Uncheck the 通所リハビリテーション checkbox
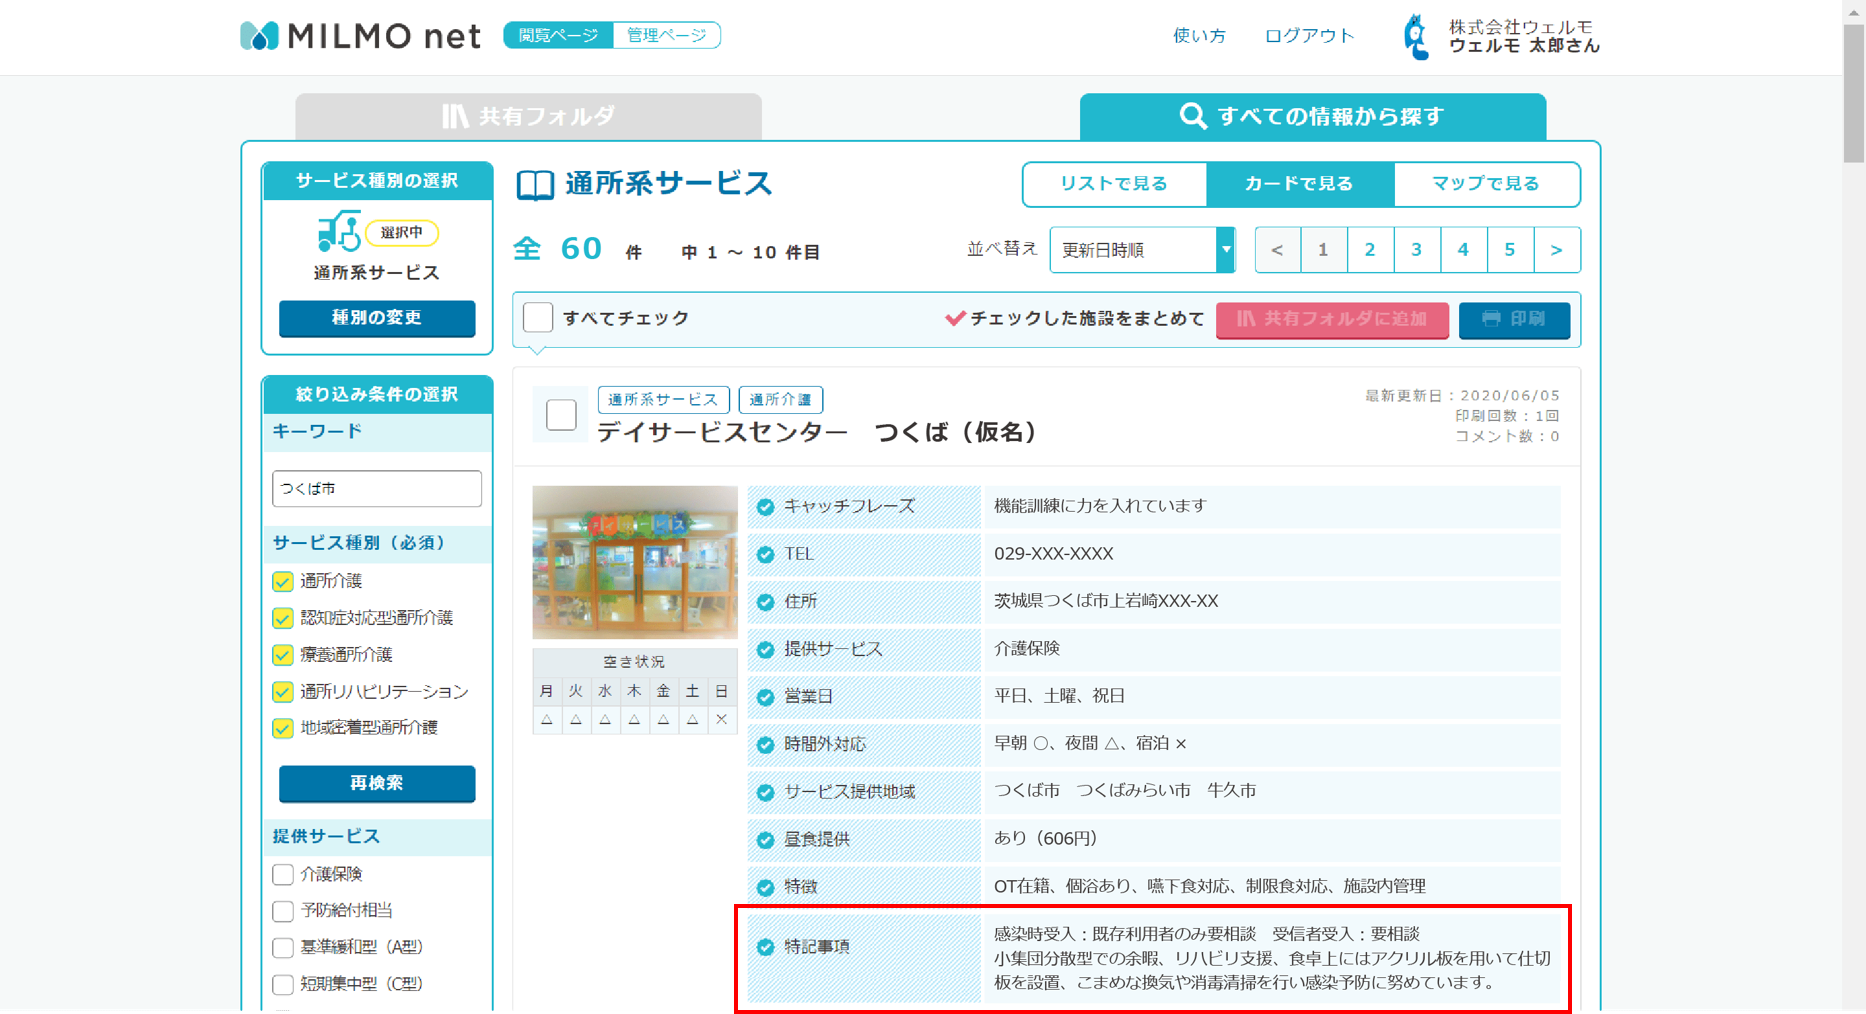This screenshot has width=1866, height=1014. click(x=283, y=692)
